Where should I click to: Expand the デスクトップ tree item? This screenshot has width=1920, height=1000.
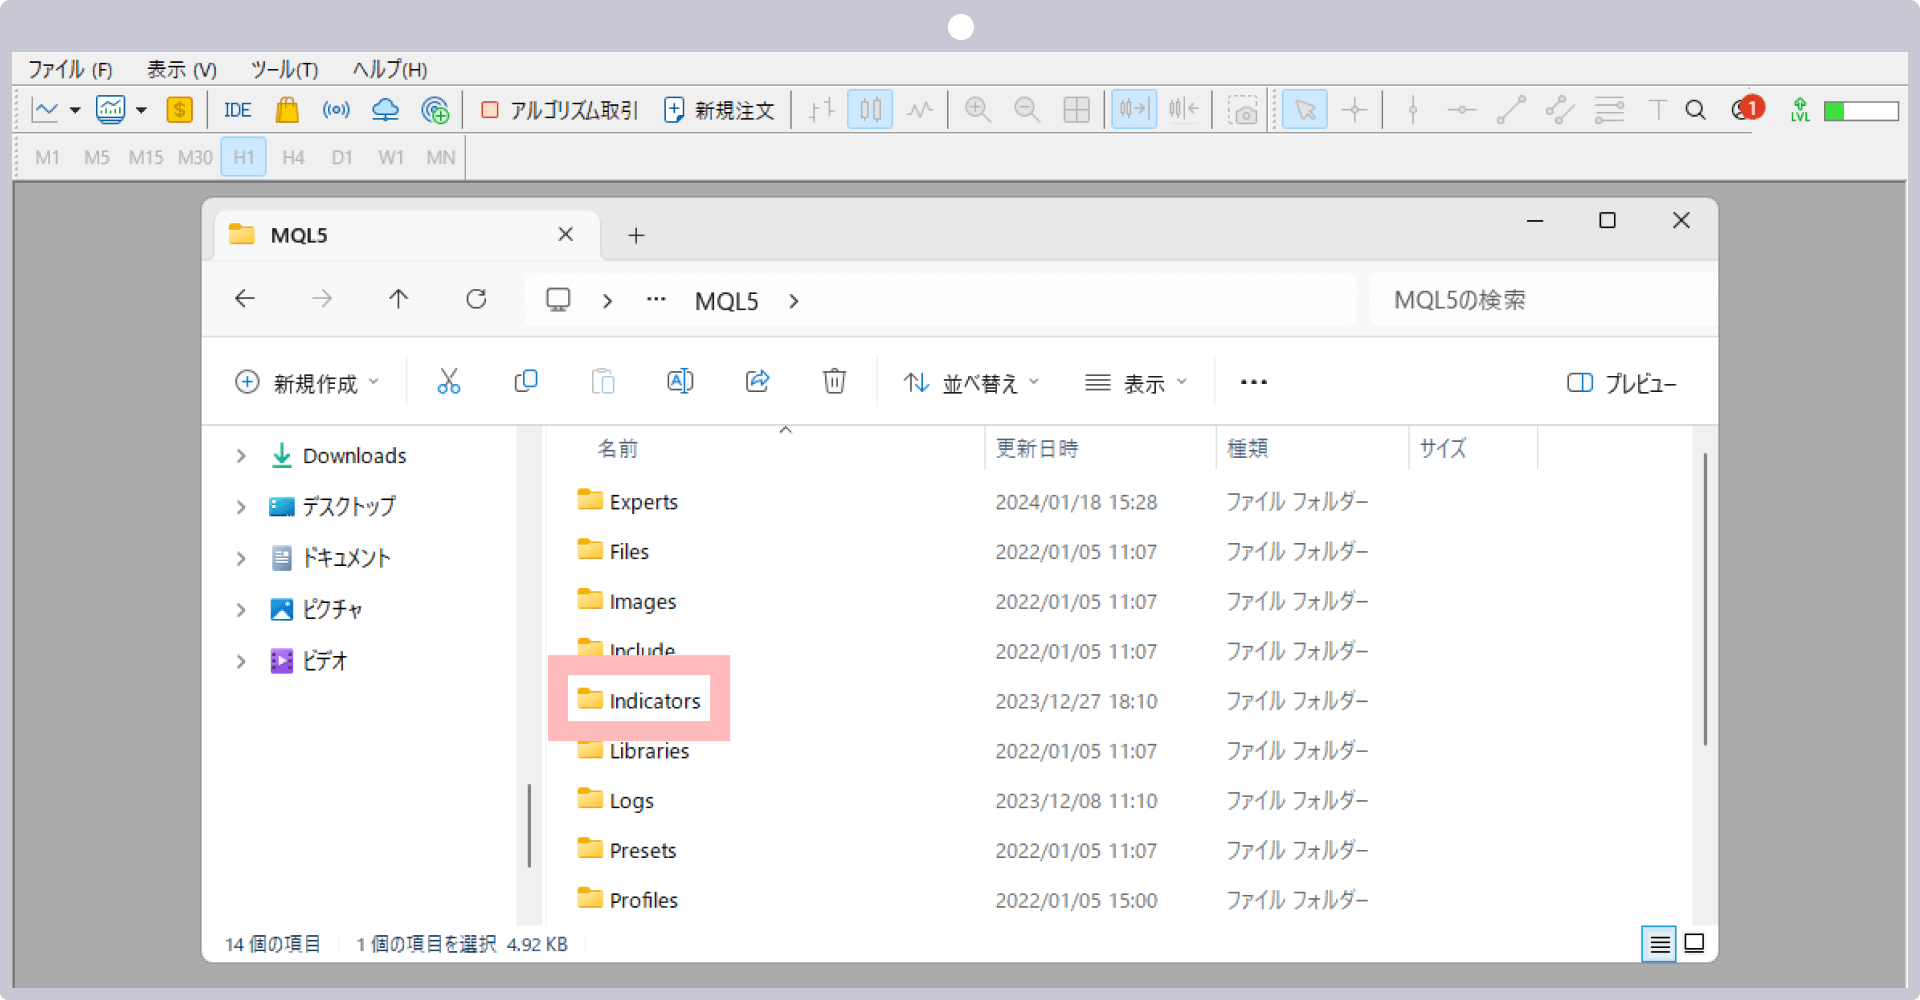click(x=241, y=507)
